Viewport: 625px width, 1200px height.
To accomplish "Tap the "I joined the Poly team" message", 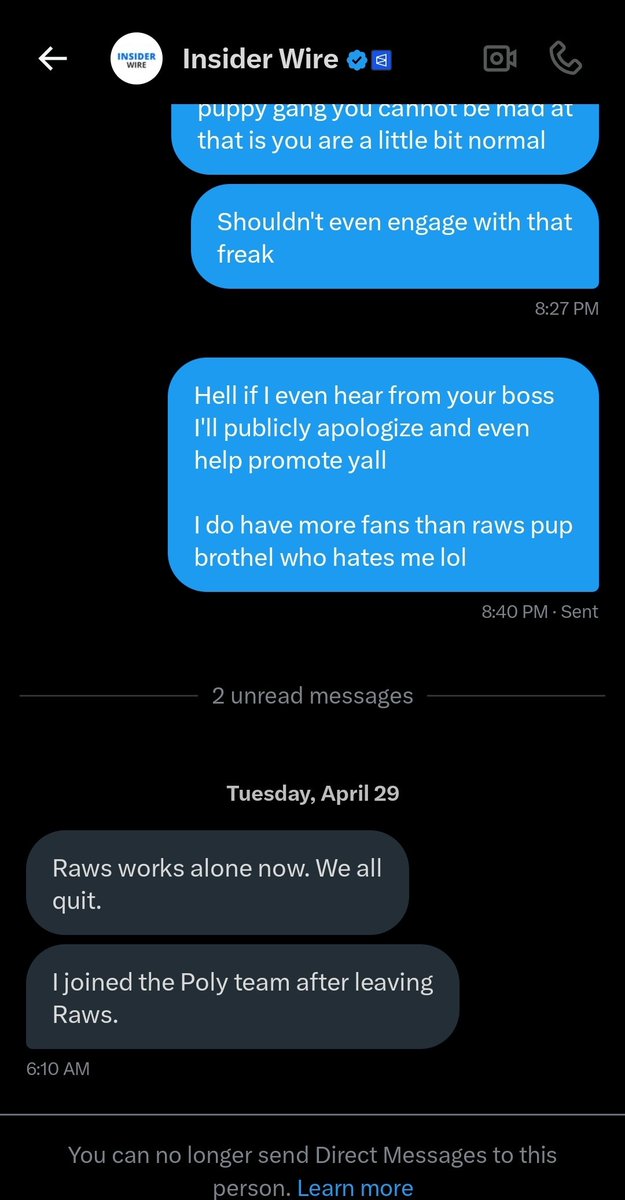I will coord(242,996).
